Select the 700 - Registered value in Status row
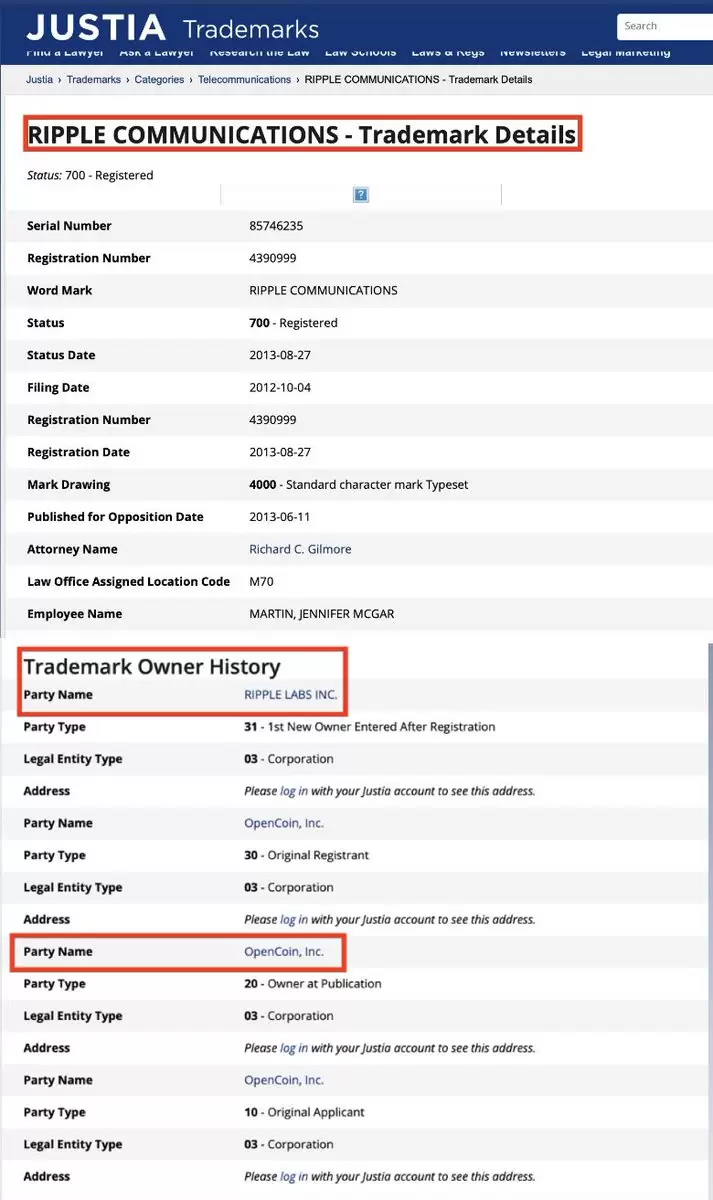Screen dimensions: 713x1200 point(293,323)
